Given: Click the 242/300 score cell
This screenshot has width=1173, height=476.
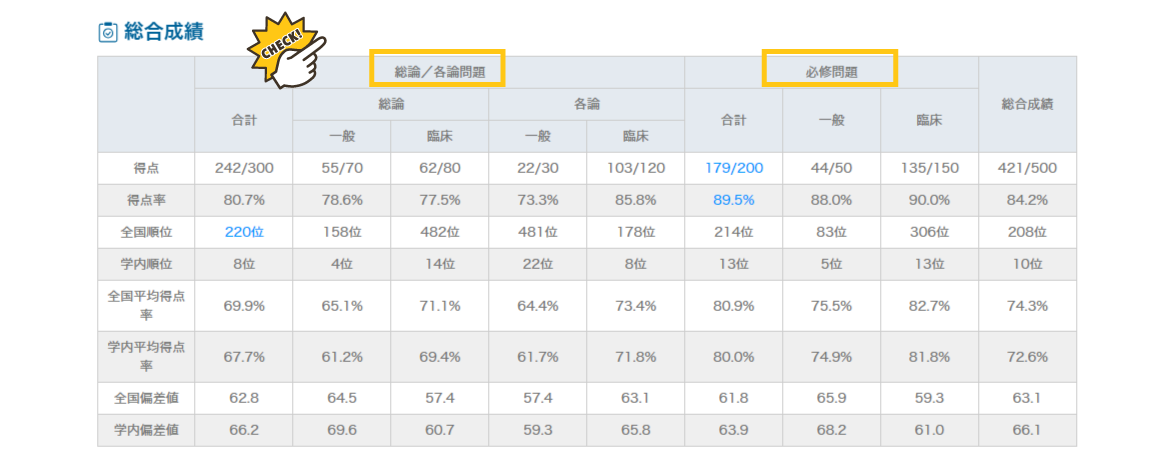Looking at the screenshot, I should pos(244,168).
